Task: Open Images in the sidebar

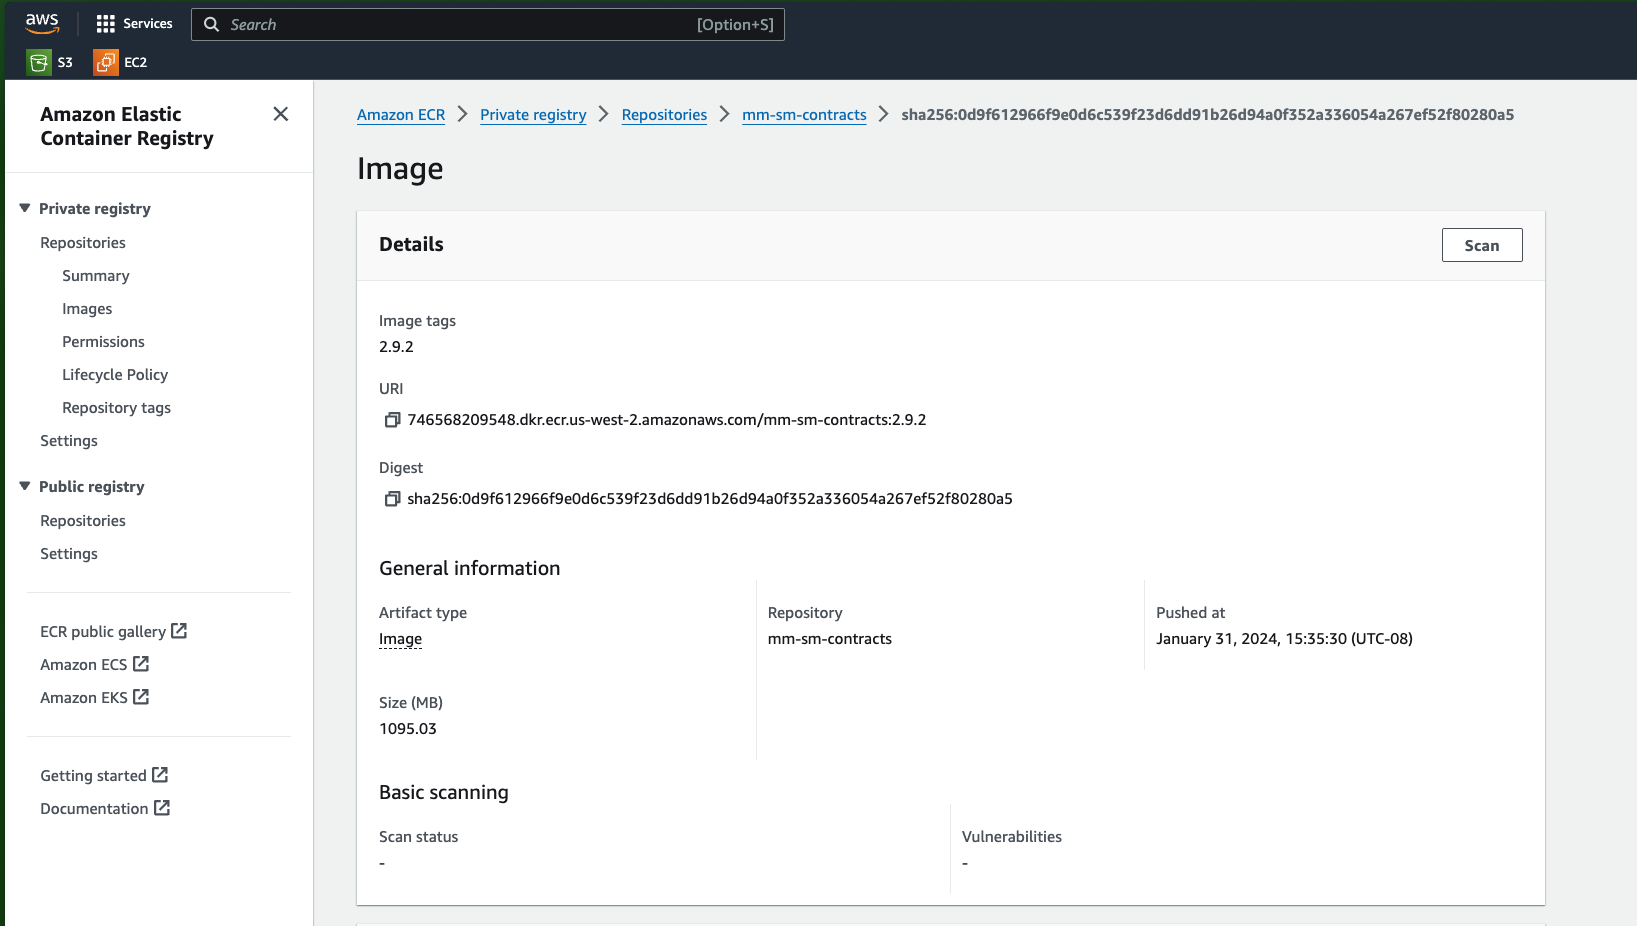Action: (87, 309)
